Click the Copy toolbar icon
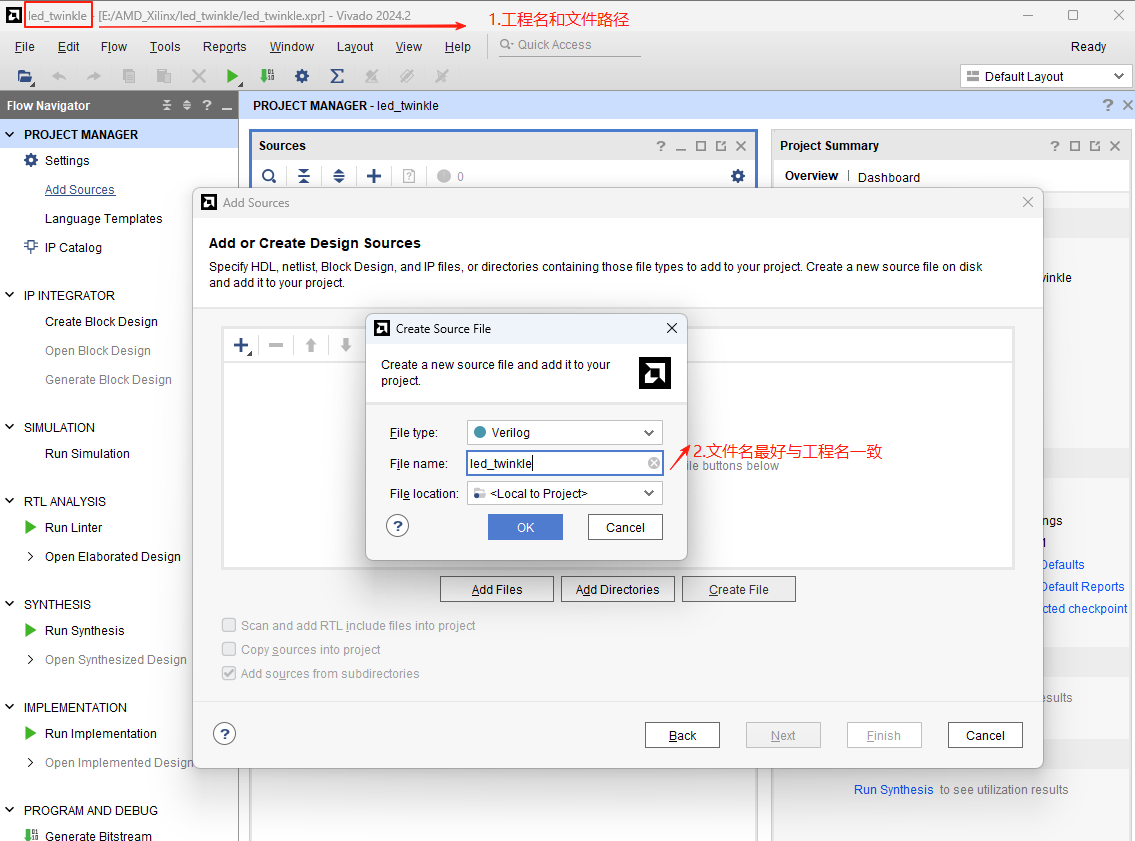This screenshot has height=841, width=1135. click(129, 76)
